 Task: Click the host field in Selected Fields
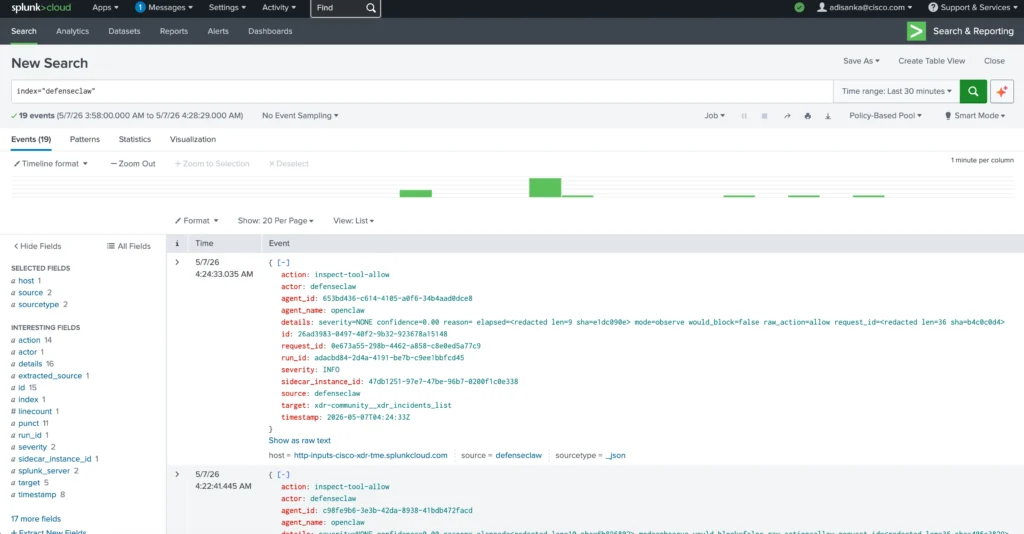pos(26,281)
